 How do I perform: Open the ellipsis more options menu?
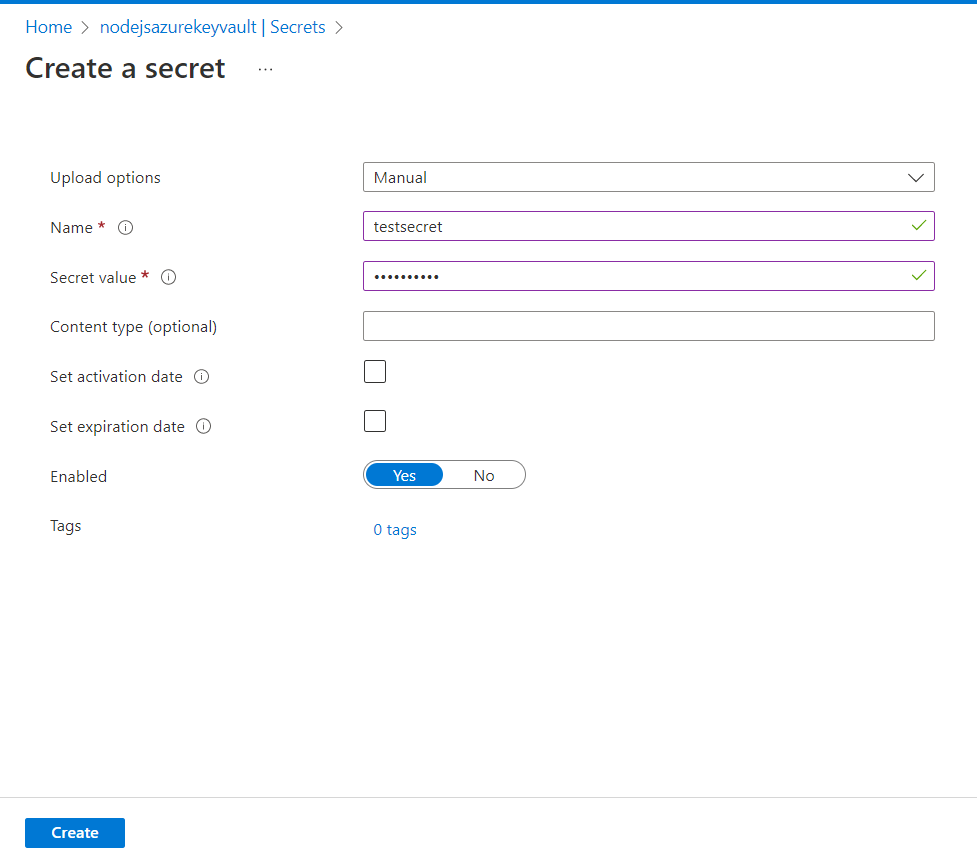(x=265, y=69)
